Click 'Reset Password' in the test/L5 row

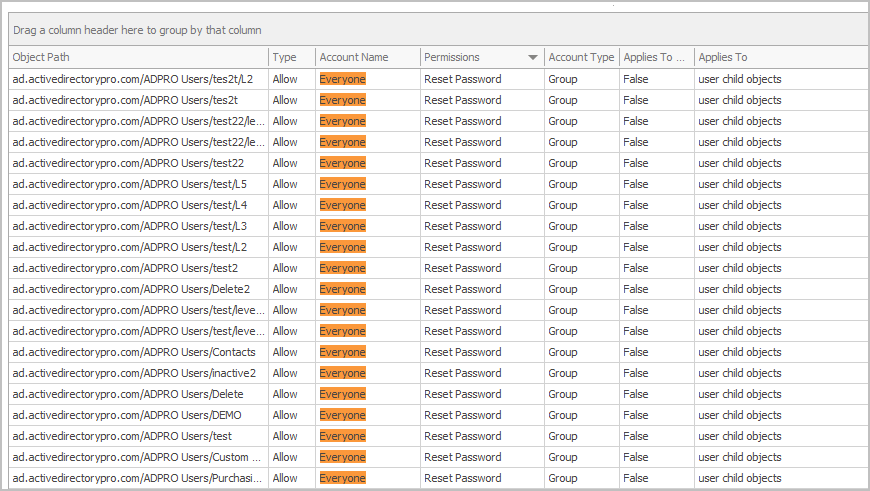tap(463, 184)
